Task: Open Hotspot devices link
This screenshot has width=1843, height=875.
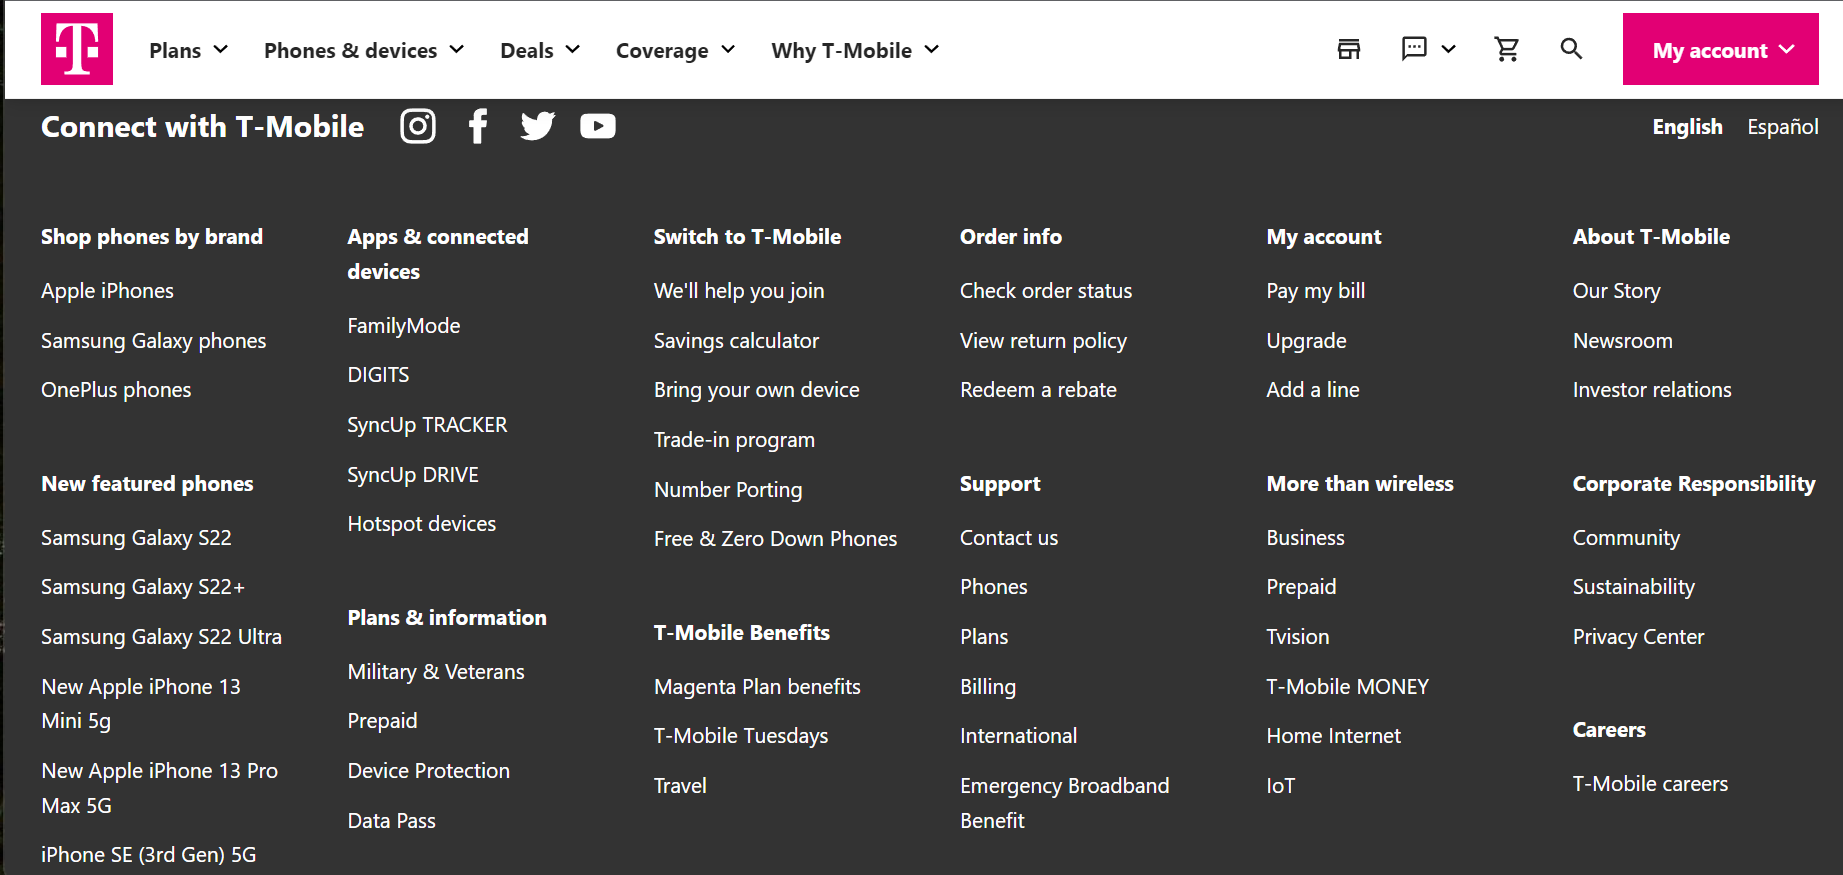Action: (421, 524)
